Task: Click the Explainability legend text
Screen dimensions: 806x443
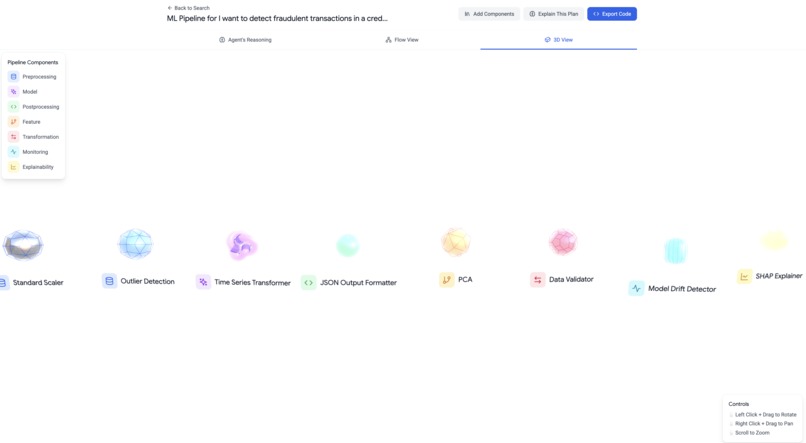Action: (38, 167)
